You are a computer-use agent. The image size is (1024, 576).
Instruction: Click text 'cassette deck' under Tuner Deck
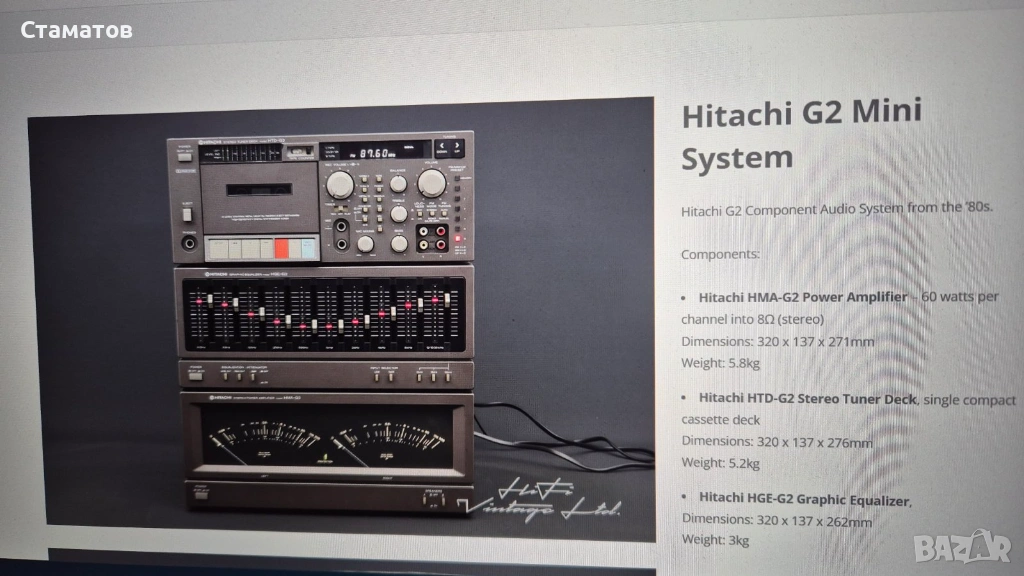[721, 420]
